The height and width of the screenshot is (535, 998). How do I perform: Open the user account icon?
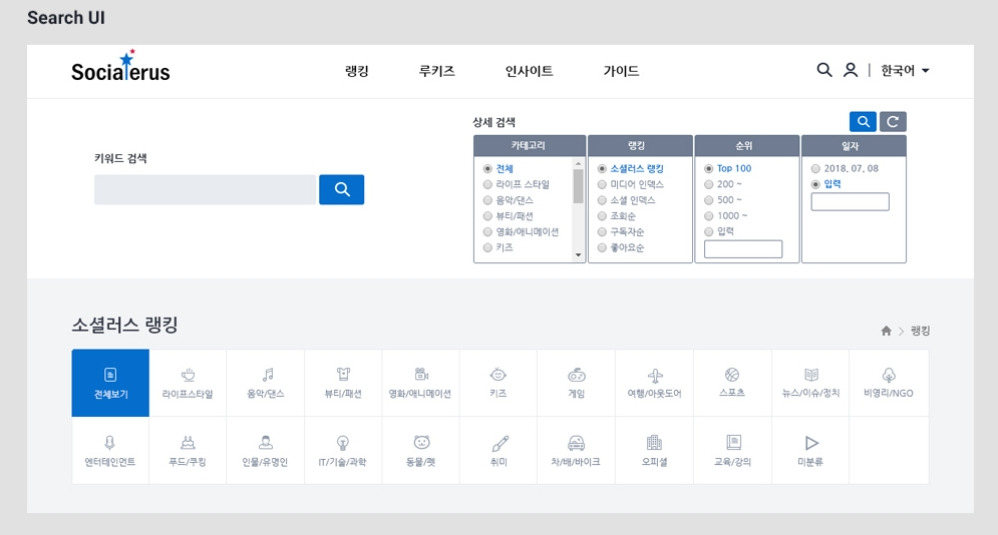pos(850,70)
